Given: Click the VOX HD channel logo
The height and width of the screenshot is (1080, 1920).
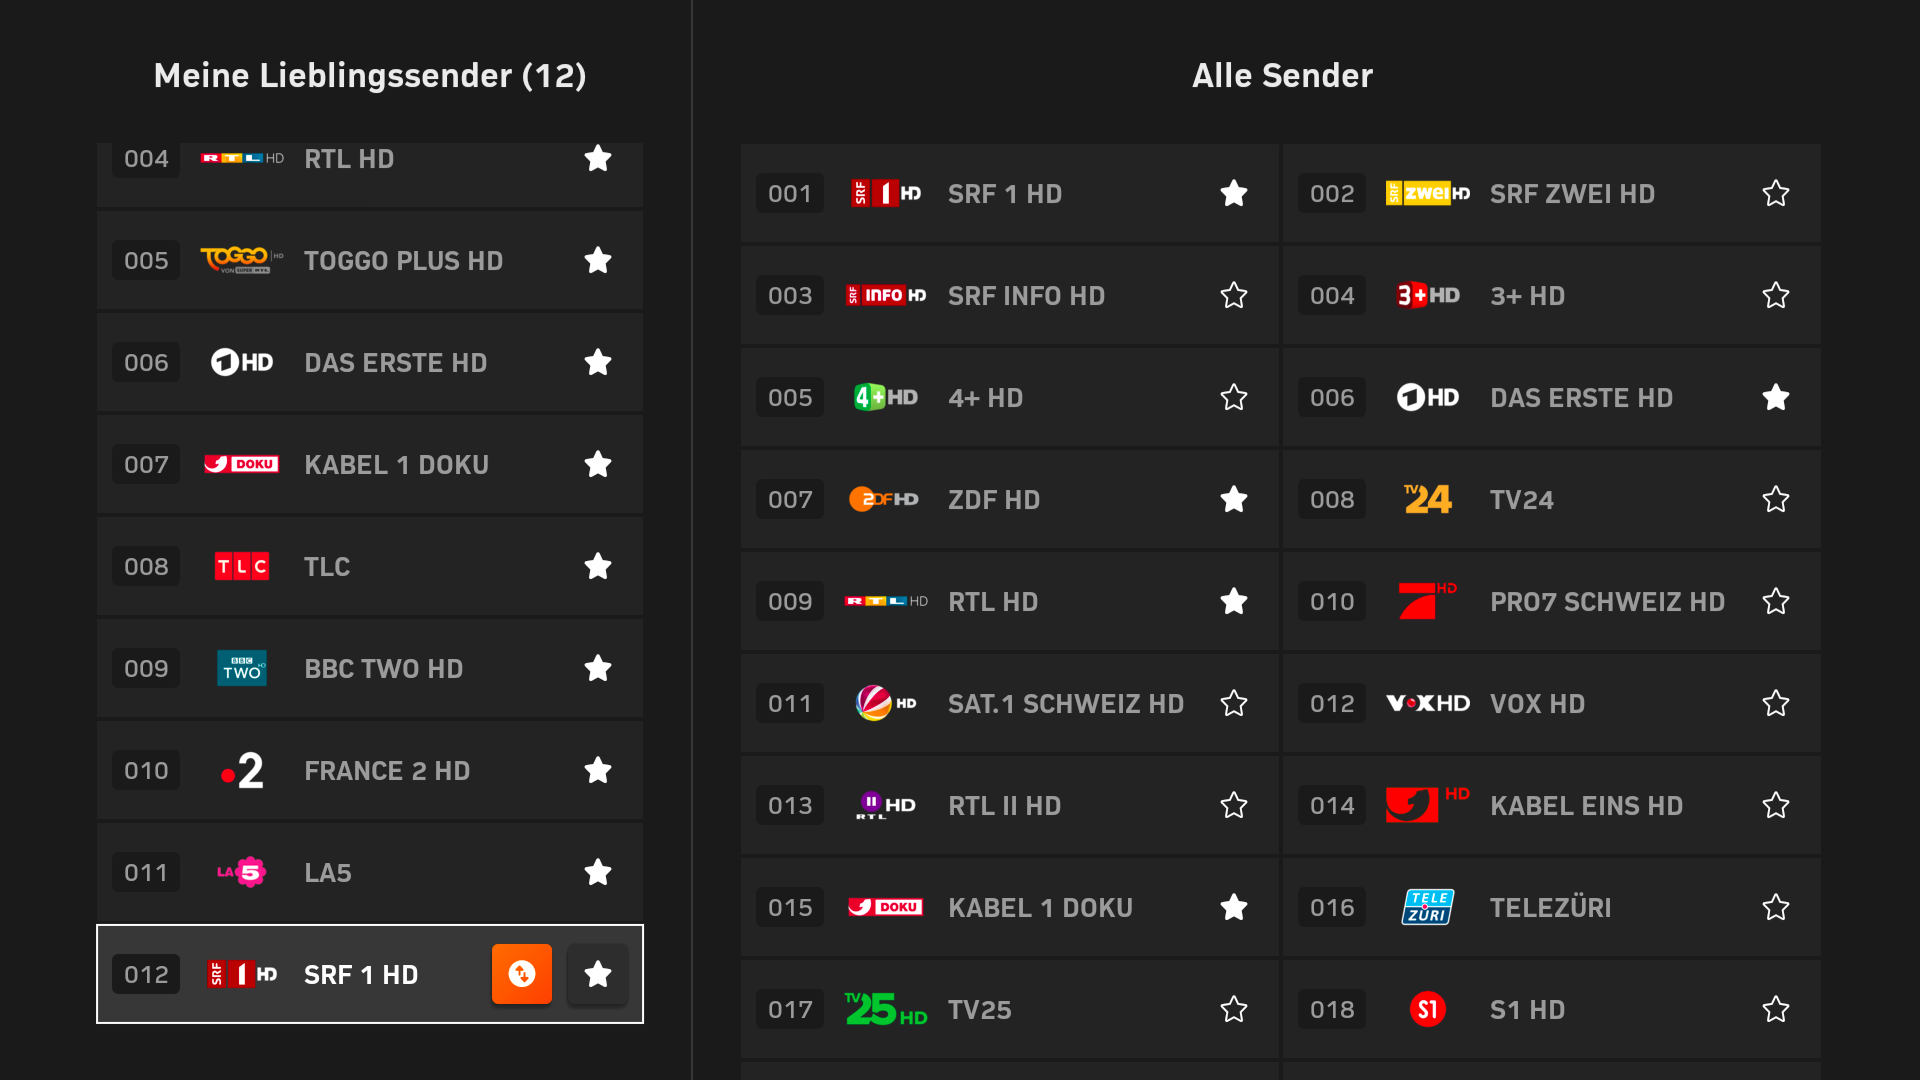Looking at the screenshot, I should tap(1427, 704).
